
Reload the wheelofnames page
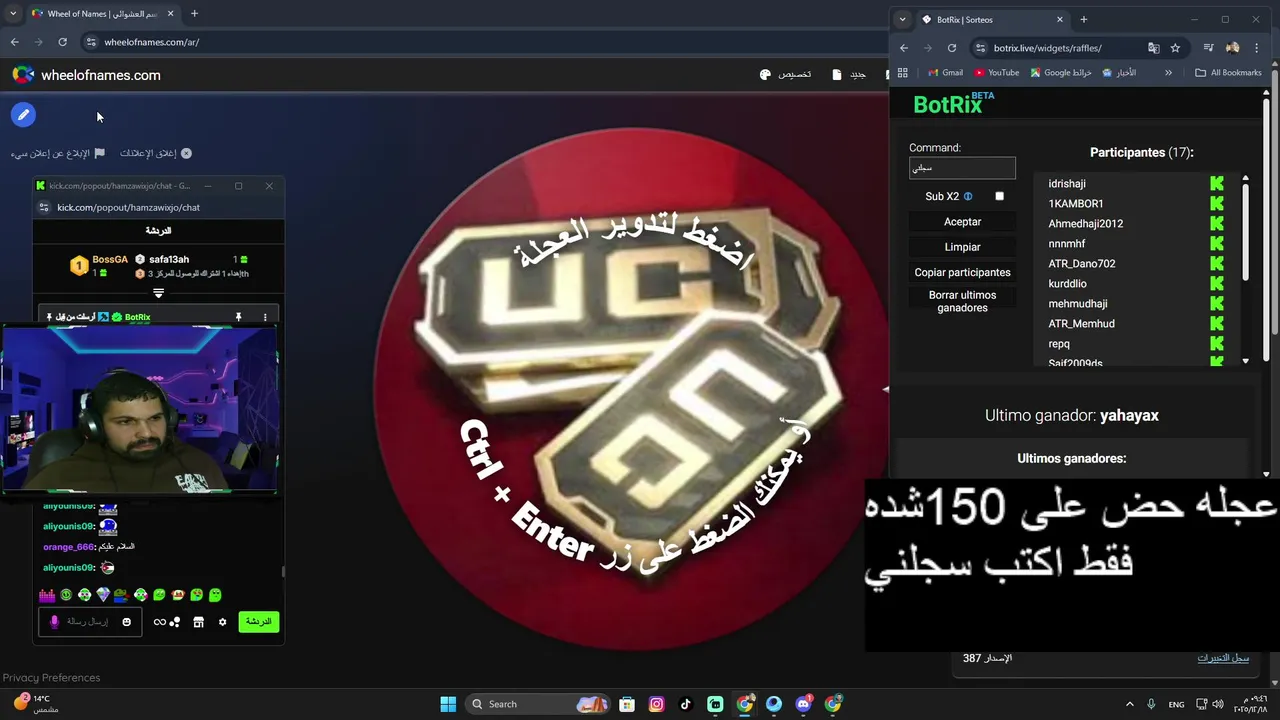click(62, 42)
